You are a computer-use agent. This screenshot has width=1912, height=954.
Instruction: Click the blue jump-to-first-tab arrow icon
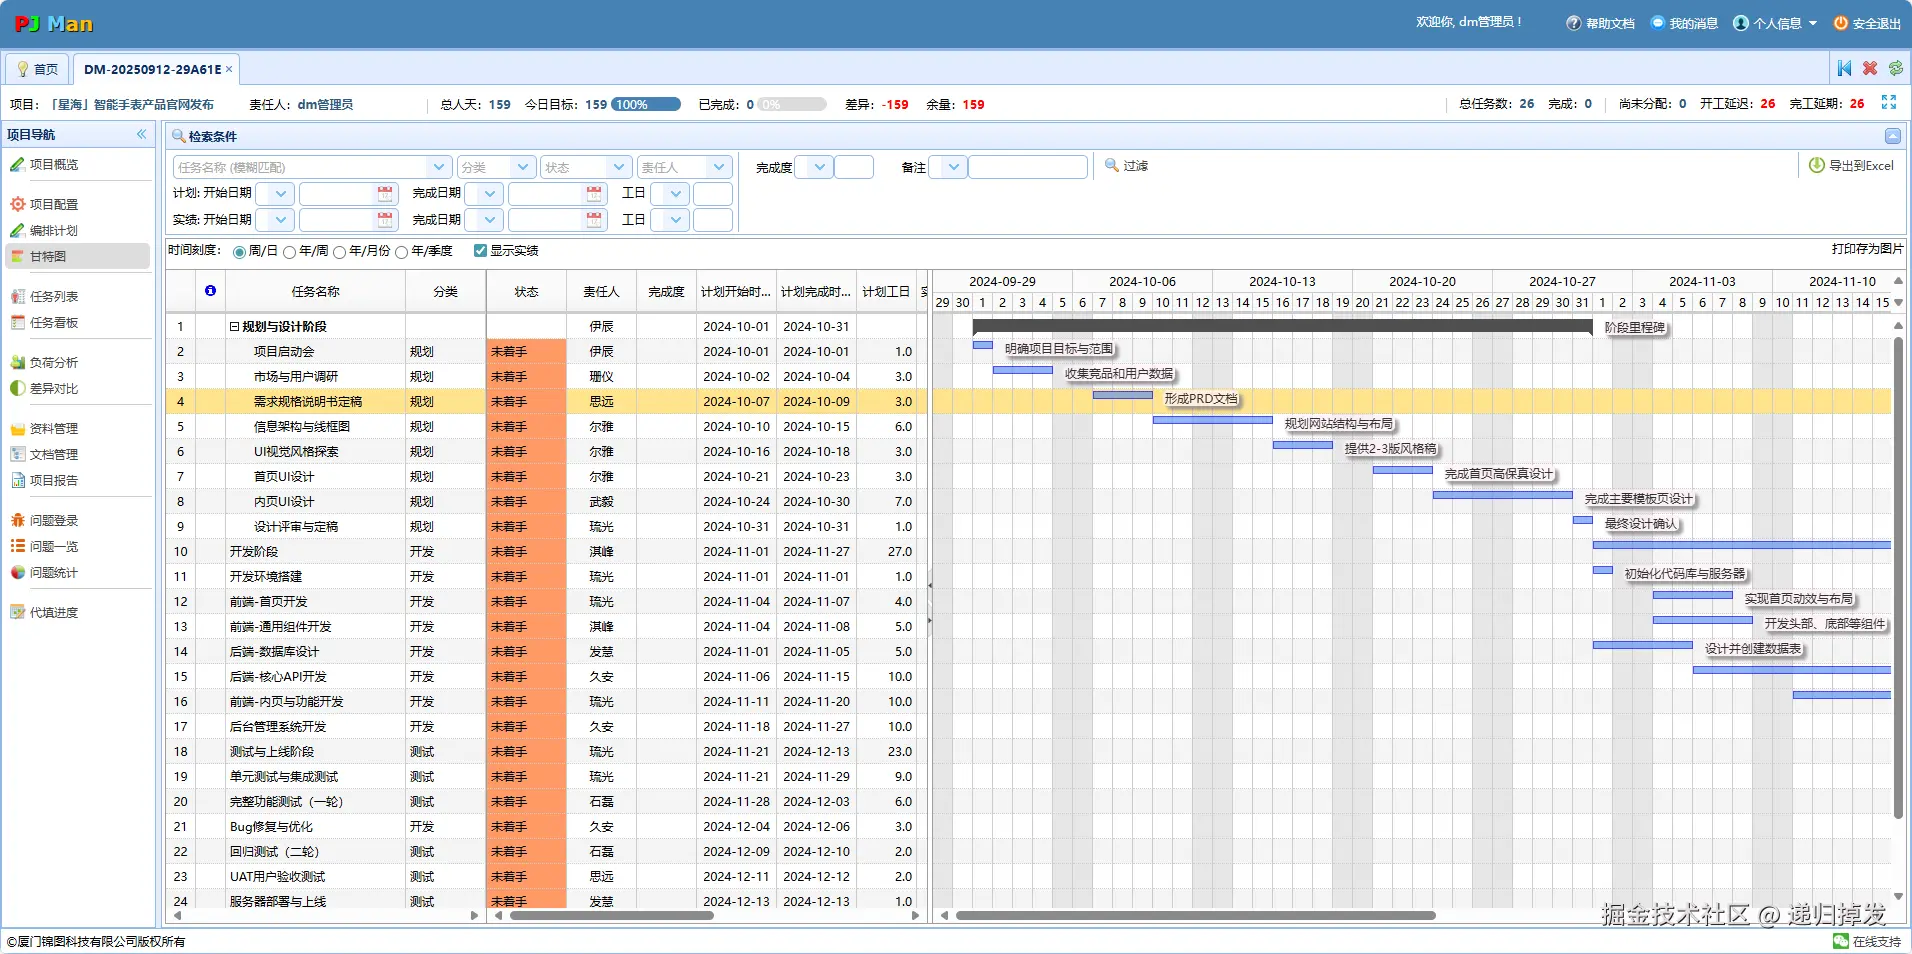pos(1844,68)
